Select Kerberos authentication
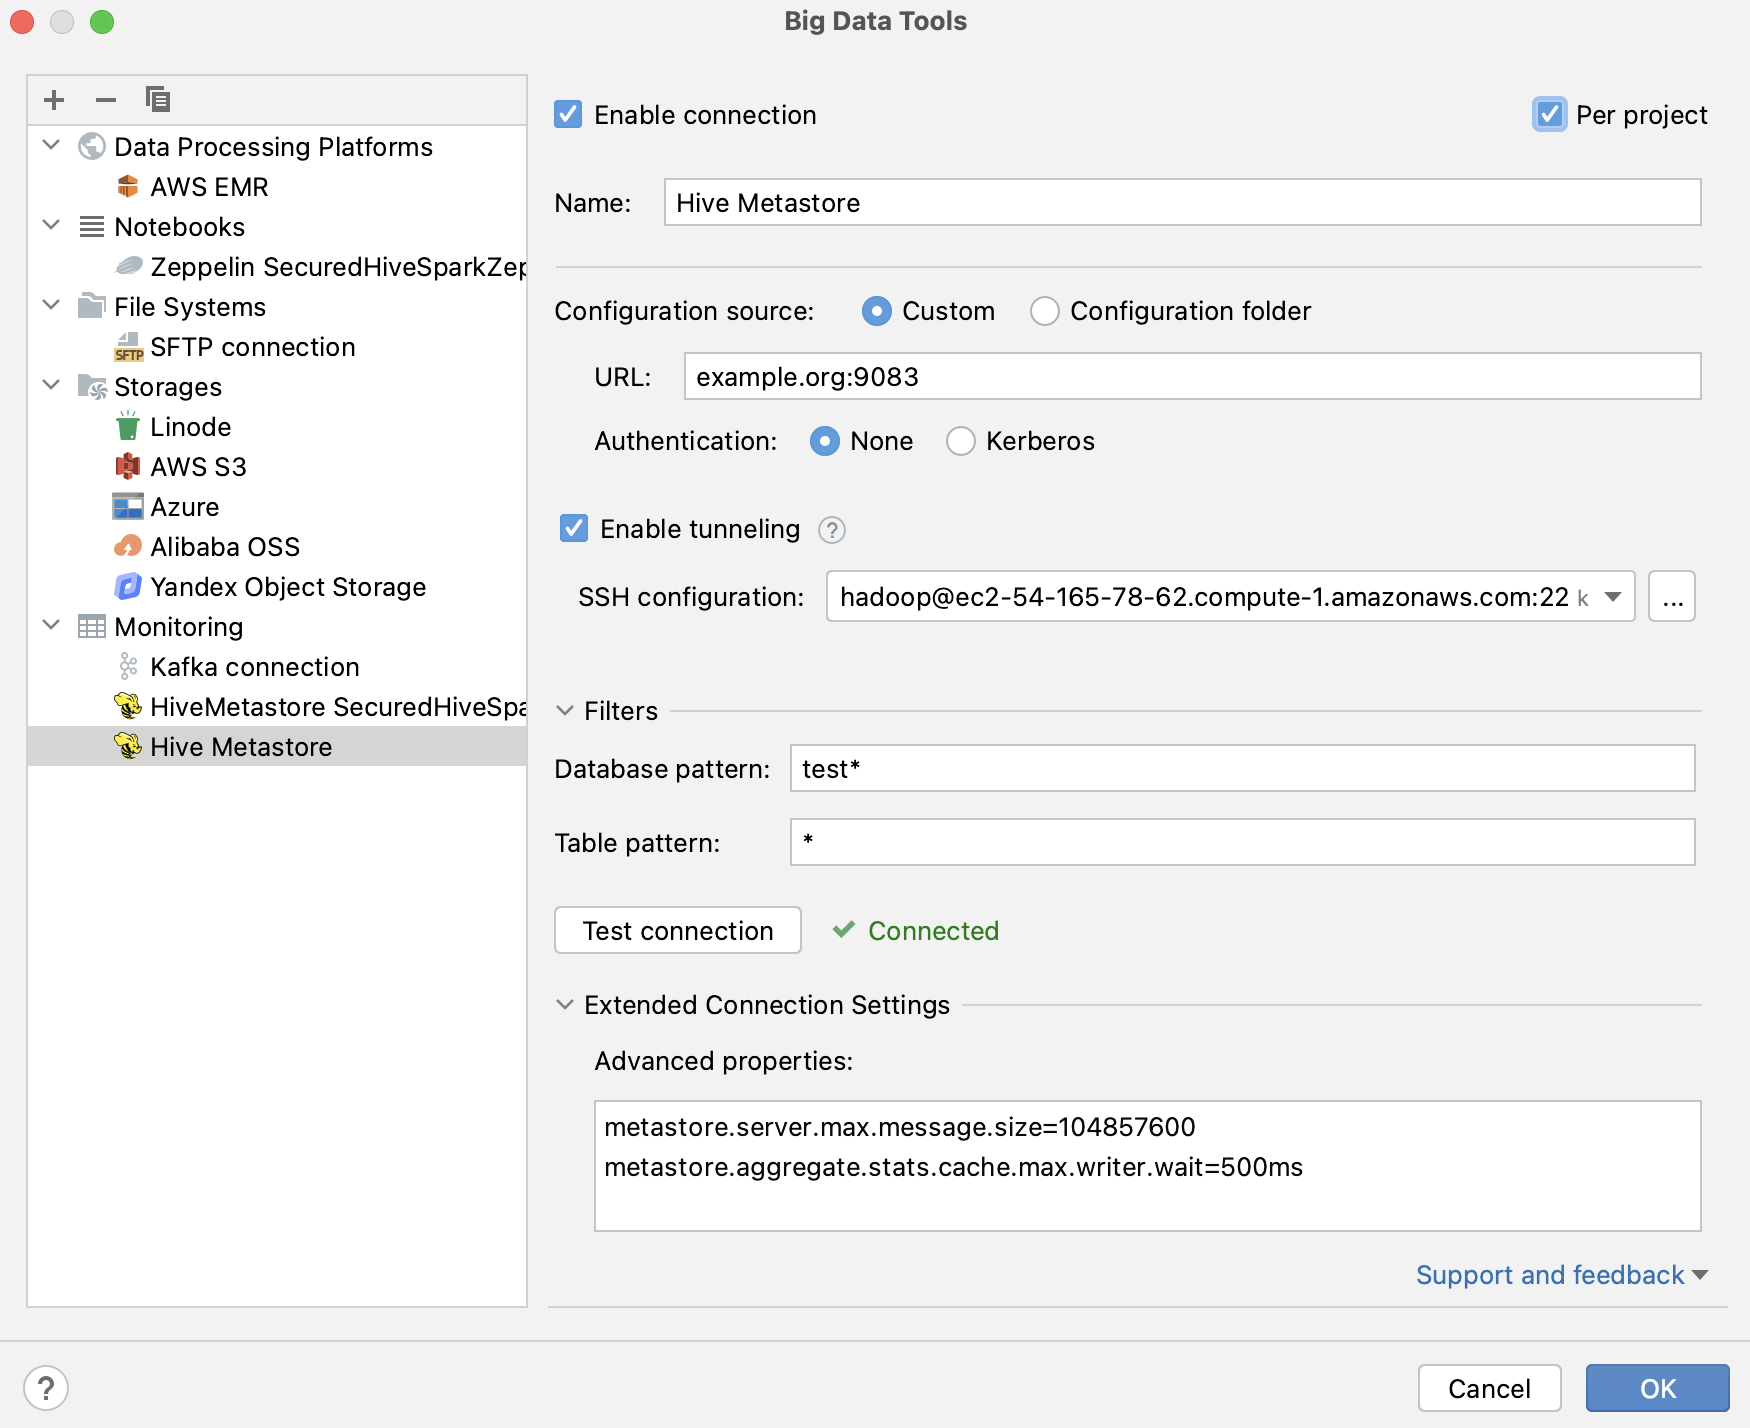1750x1428 pixels. tap(960, 441)
